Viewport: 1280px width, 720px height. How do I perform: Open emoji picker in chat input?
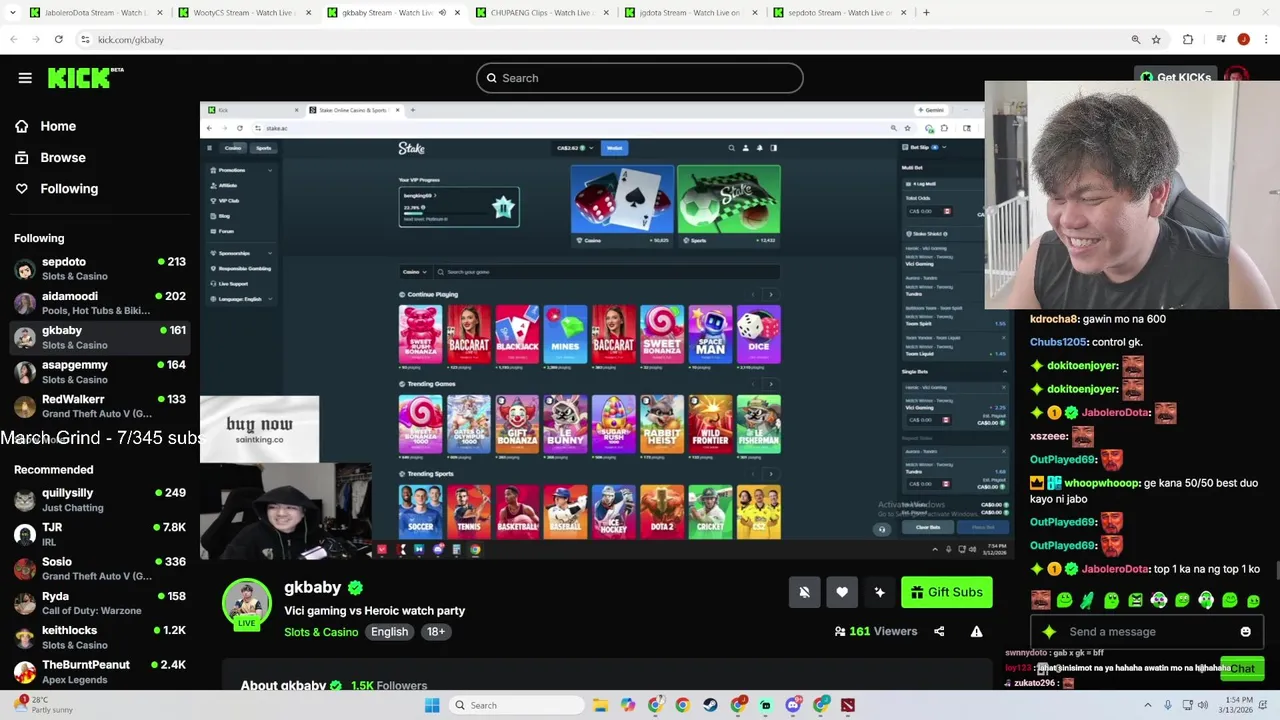pyautogui.click(x=1245, y=631)
